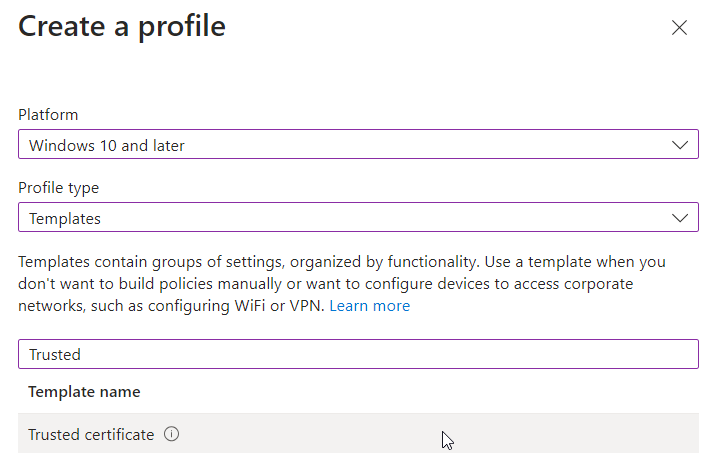This screenshot has height=474, width=716.
Task: Click the Profile type dropdown chevron arrow
Action: point(679,218)
